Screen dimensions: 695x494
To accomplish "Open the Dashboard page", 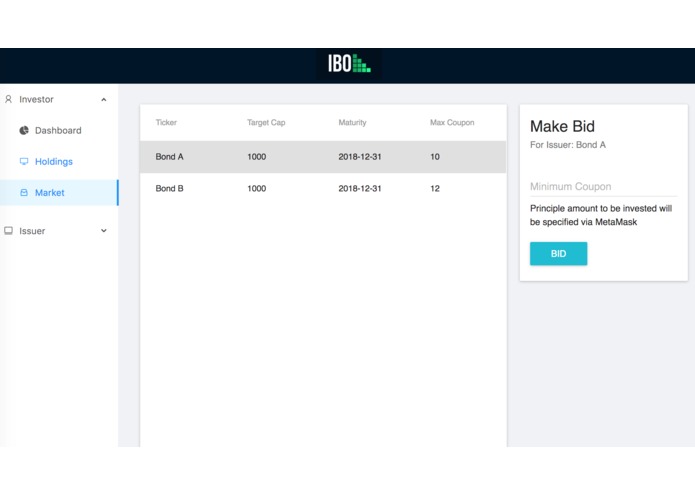I will click(58, 130).
